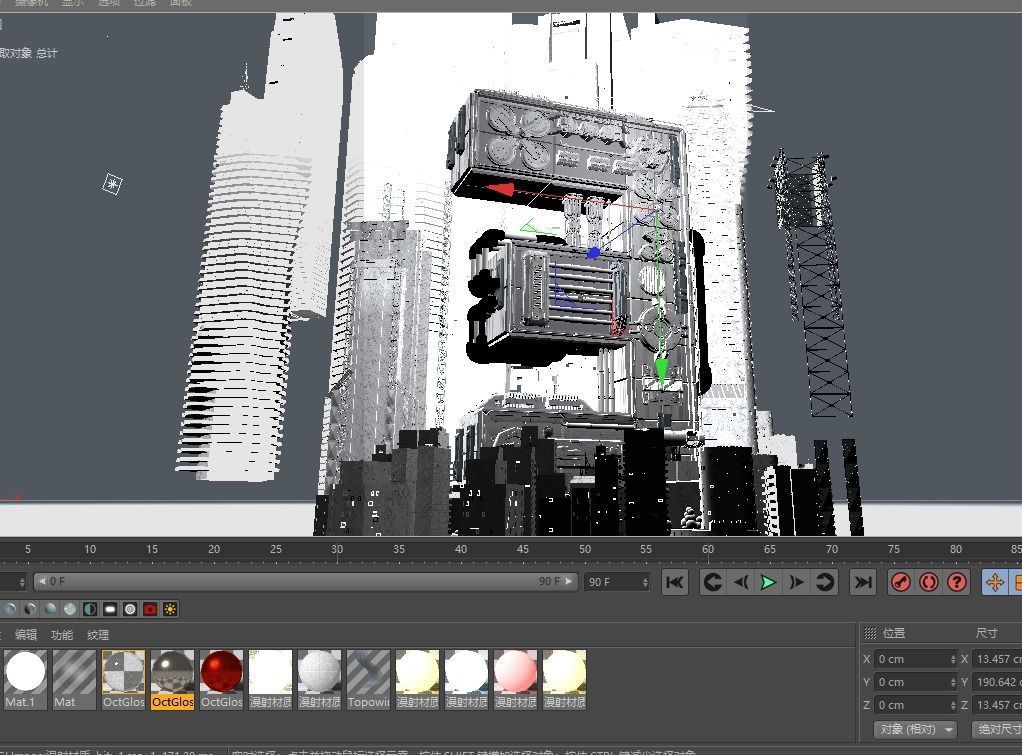Toggle the white rectangle filter icon
The height and width of the screenshot is (755, 1022).
click(x=110, y=609)
